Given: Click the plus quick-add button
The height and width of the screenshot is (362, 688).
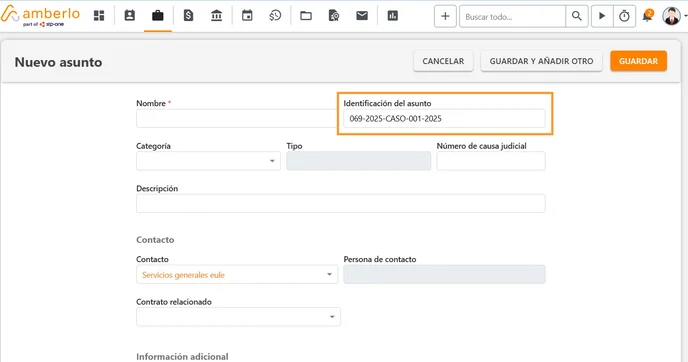Looking at the screenshot, I should (445, 16).
